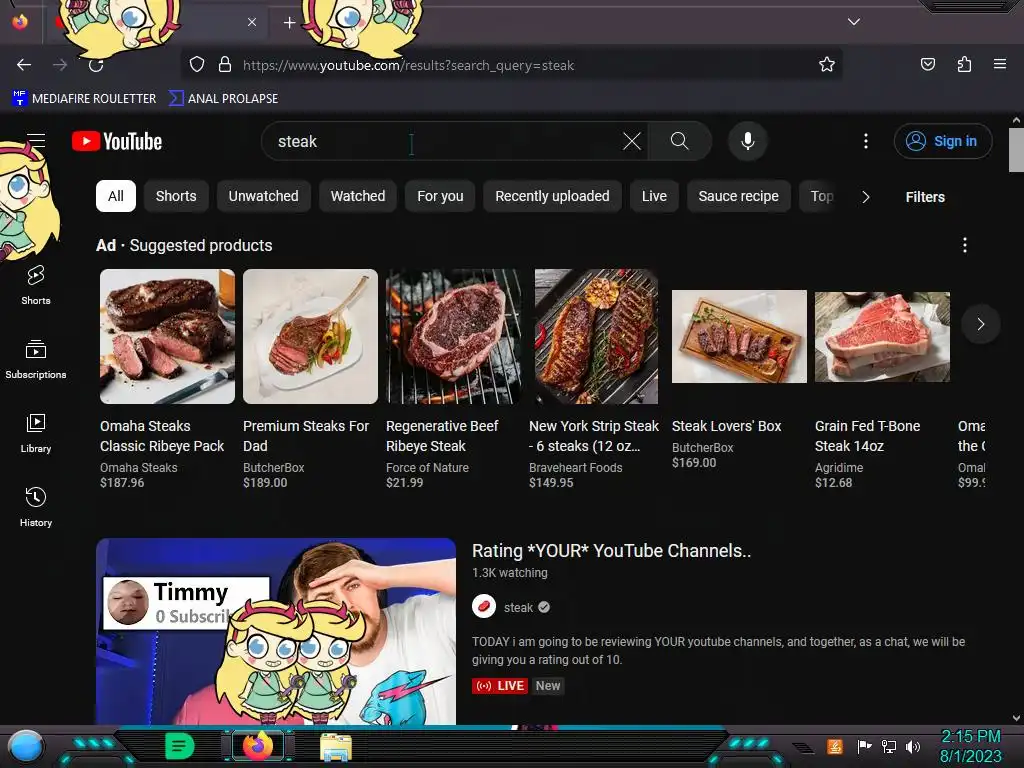This screenshot has width=1024, height=768.
Task: Open the steak channel avatar
Action: (484, 607)
